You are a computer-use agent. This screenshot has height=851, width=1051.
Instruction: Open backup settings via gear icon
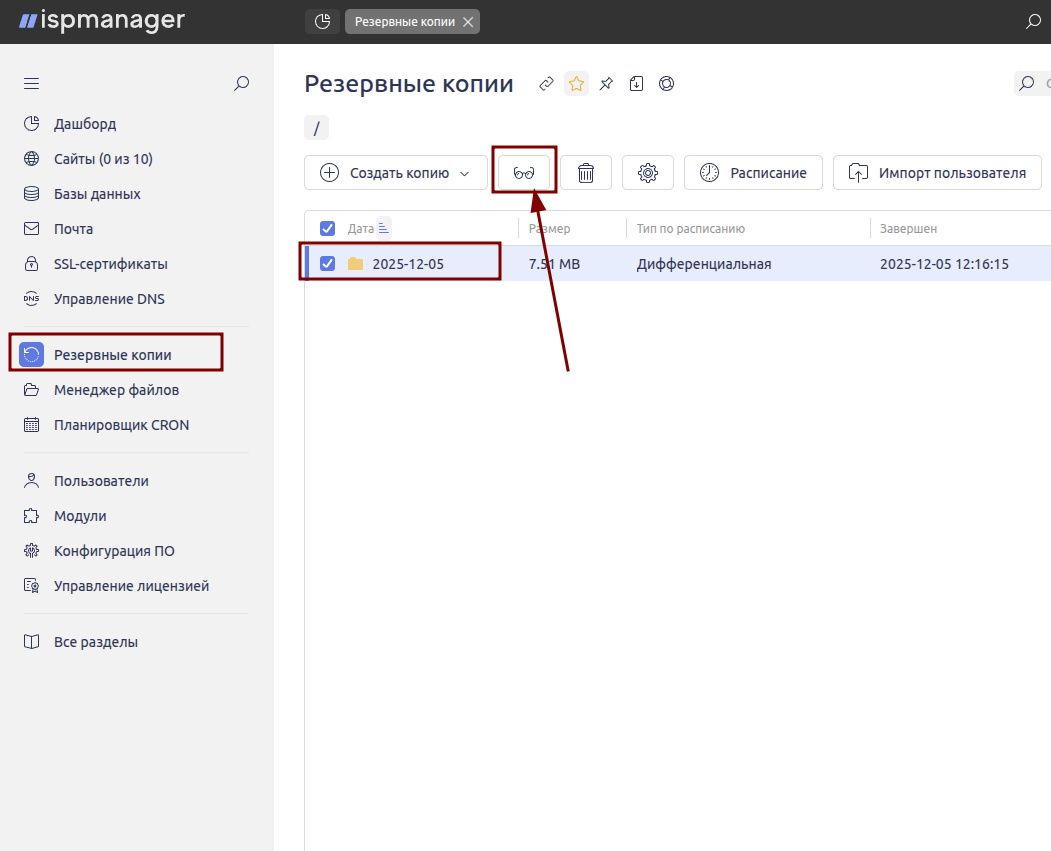click(648, 173)
